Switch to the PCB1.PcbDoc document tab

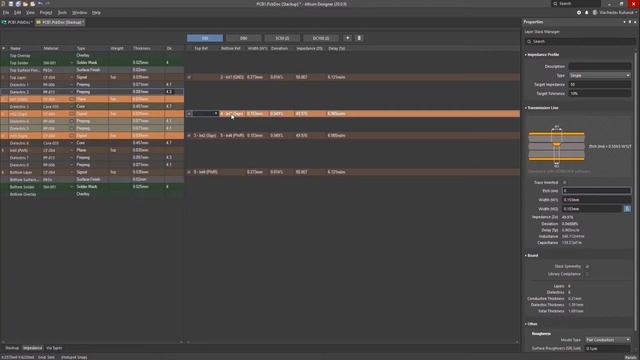pyautogui.click(x=17, y=22)
